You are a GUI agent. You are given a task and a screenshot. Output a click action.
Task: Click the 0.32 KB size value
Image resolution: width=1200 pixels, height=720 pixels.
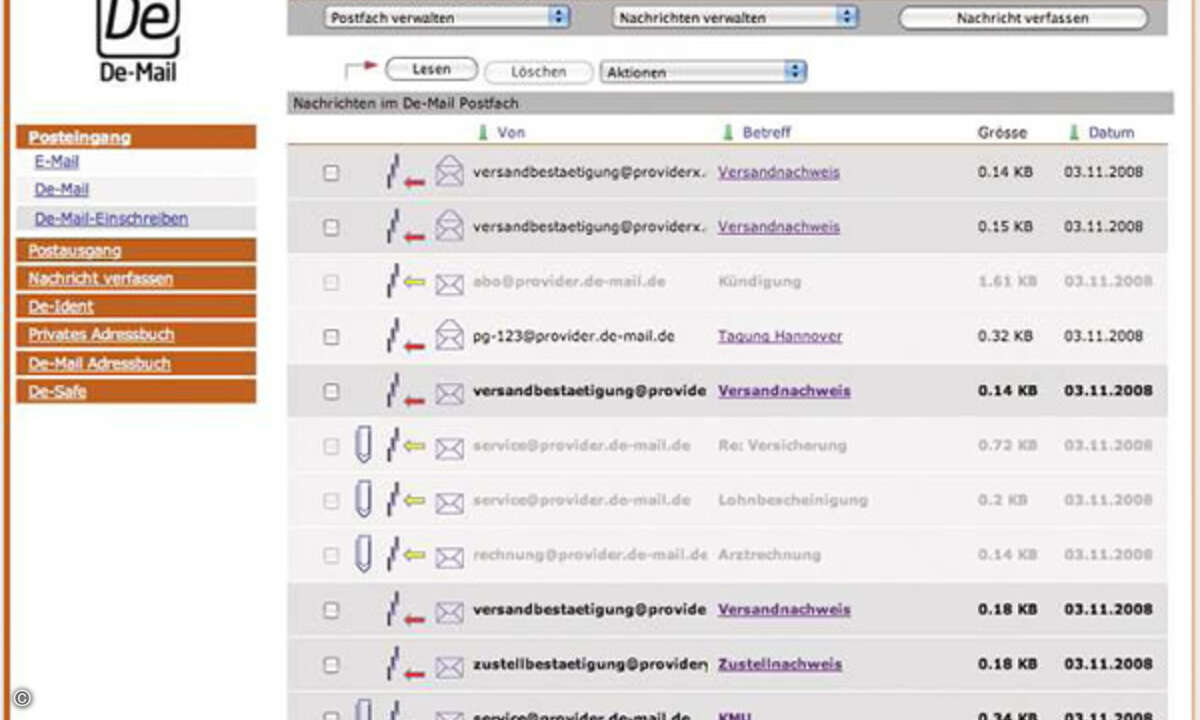point(1006,337)
